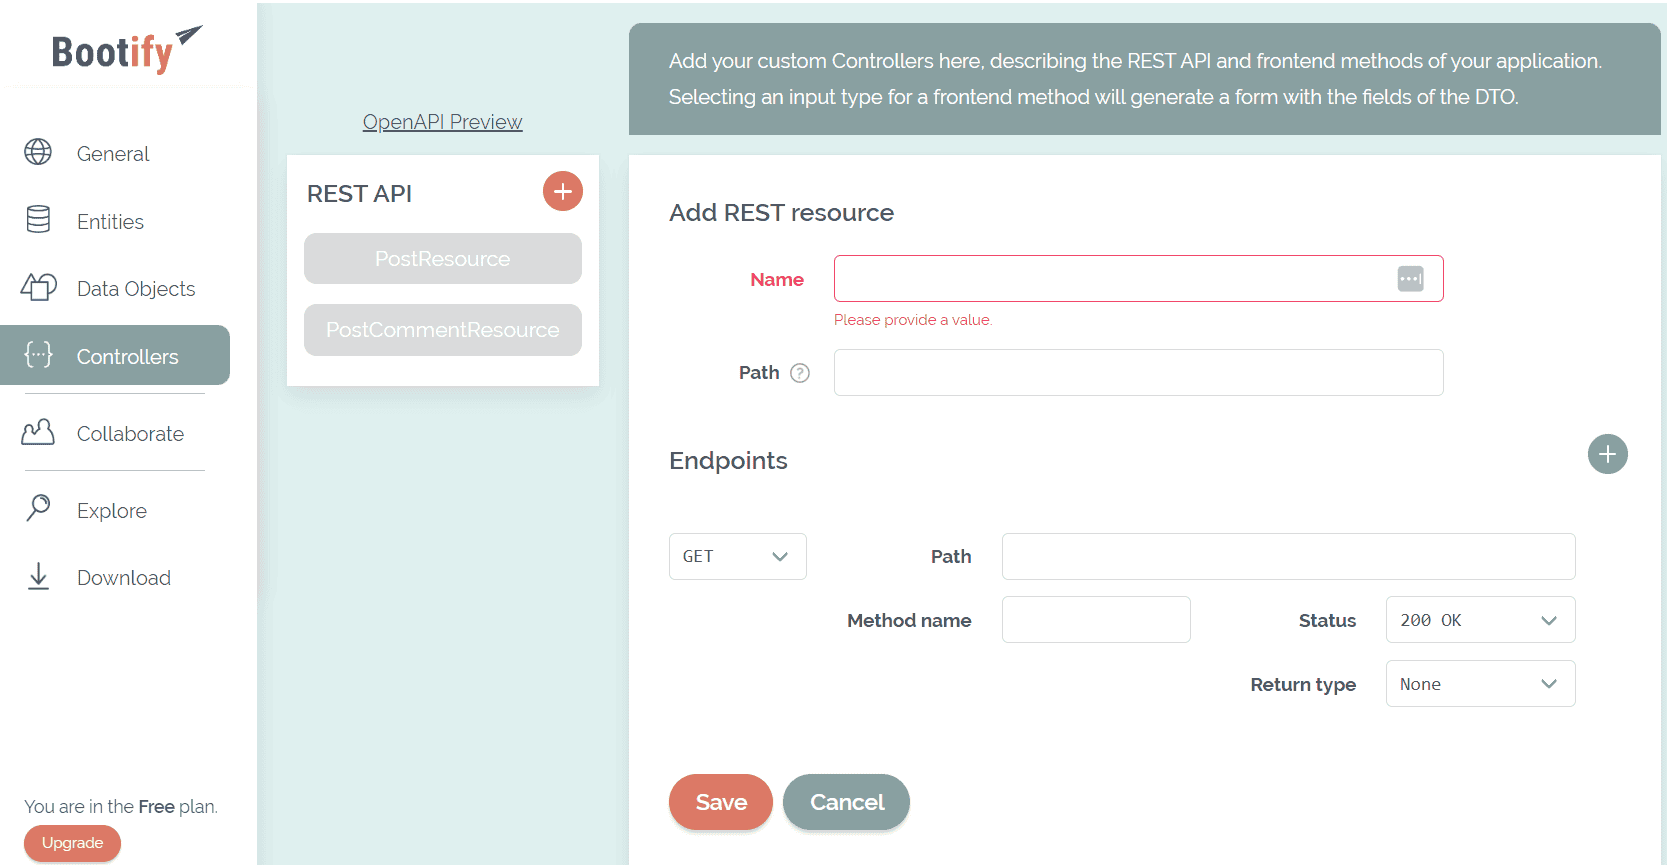This screenshot has width=1667, height=865.
Task: Open the GET HTTP method dropdown
Action: 737,557
